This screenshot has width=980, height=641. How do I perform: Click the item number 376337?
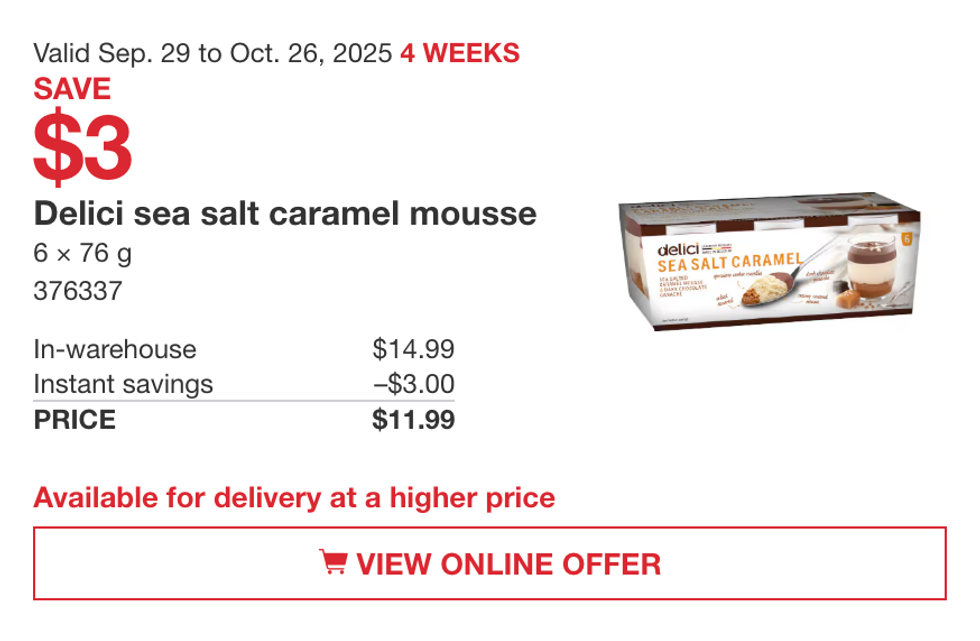pos(77,291)
